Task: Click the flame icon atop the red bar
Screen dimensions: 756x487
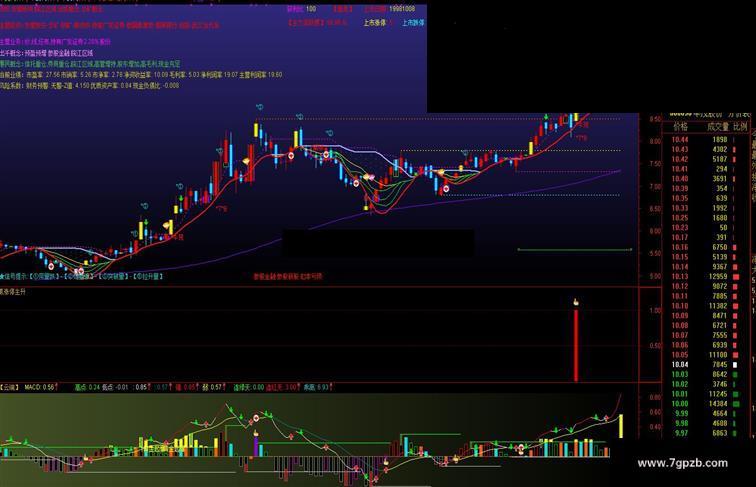Action: click(x=576, y=302)
